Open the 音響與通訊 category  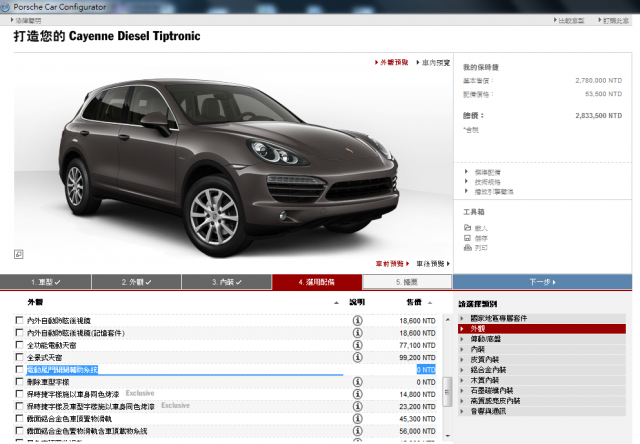(x=542, y=411)
